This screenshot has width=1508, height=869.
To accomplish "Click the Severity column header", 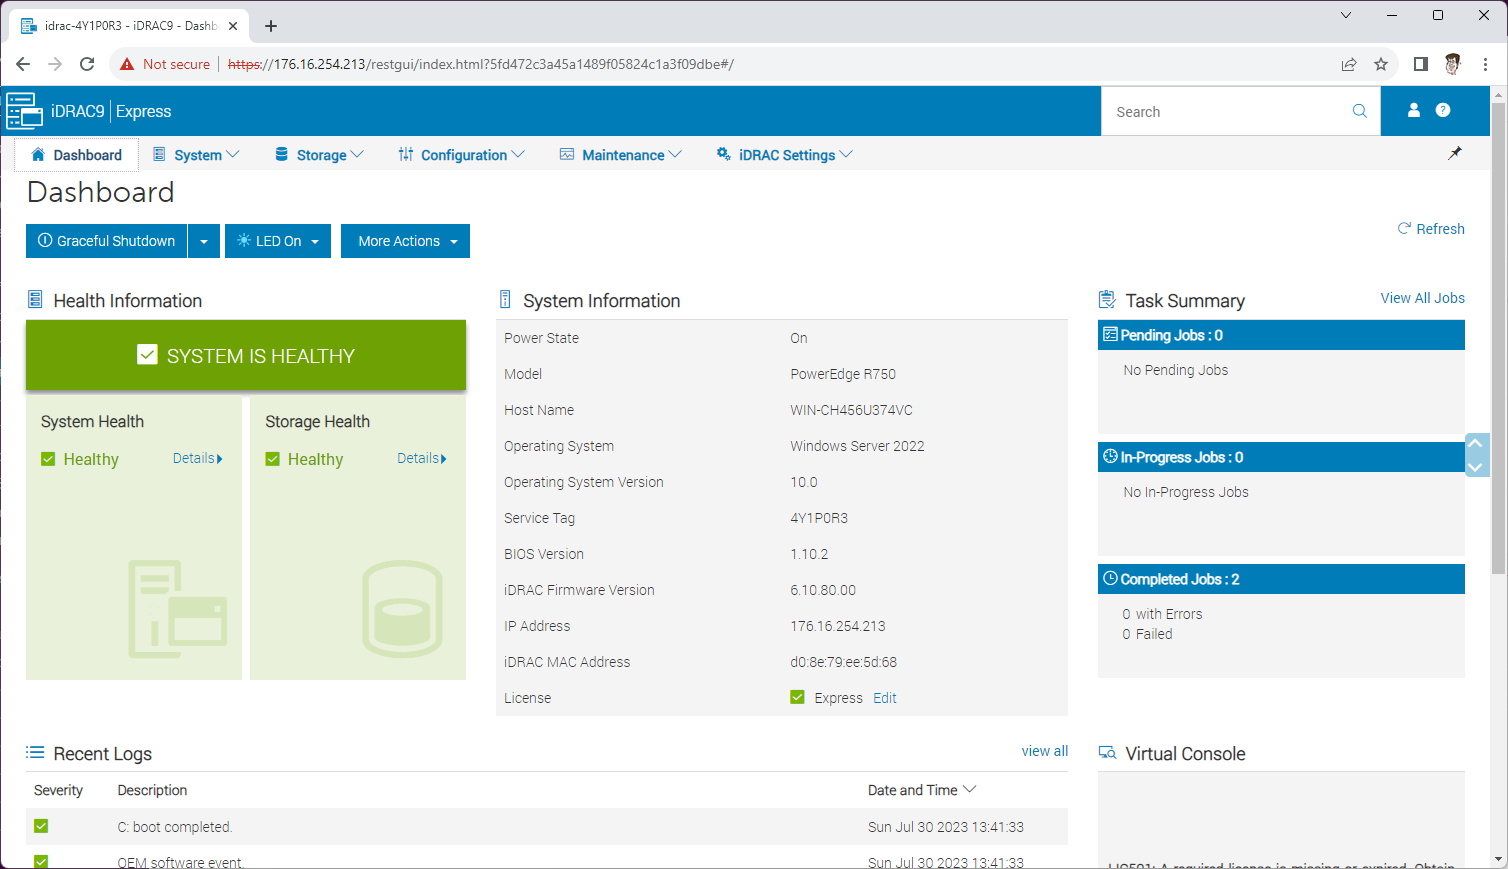I will pos(58,790).
